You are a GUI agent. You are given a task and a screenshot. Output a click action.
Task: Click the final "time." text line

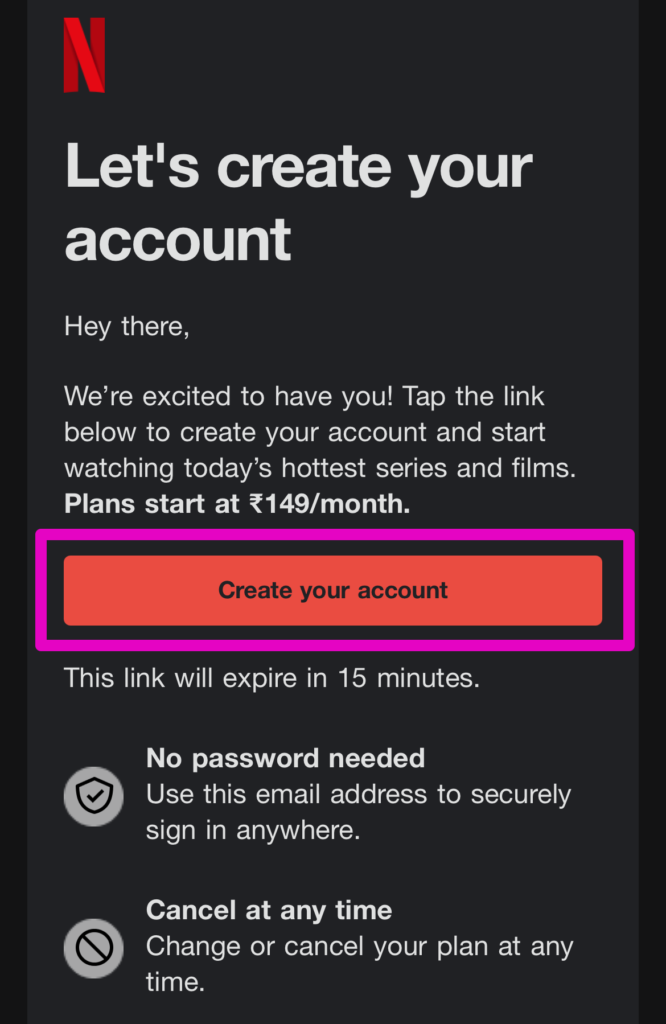click(x=175, y=982)
